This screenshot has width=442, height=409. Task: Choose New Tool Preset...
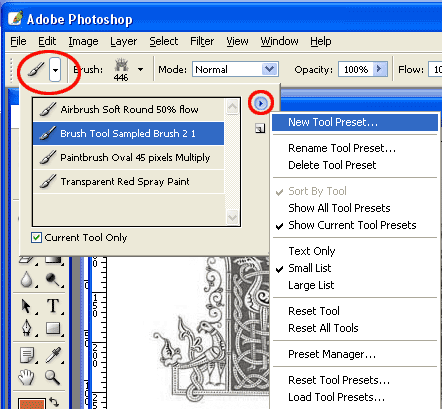(355, 122)
